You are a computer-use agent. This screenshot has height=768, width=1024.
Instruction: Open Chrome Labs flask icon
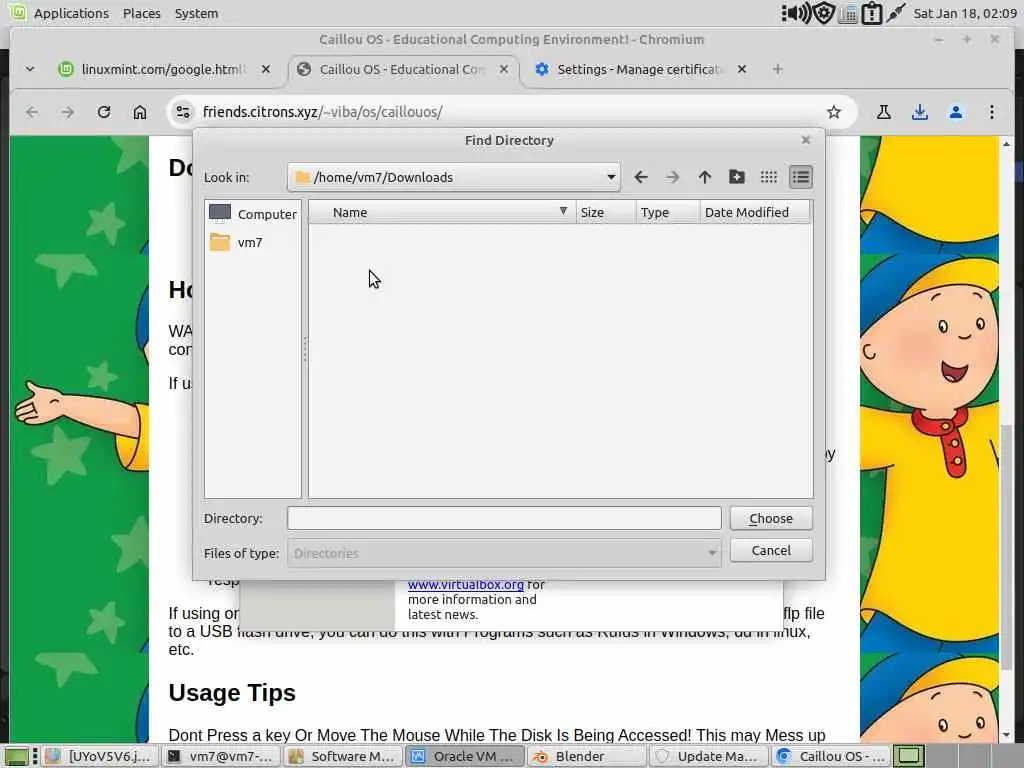click(884, 112)
